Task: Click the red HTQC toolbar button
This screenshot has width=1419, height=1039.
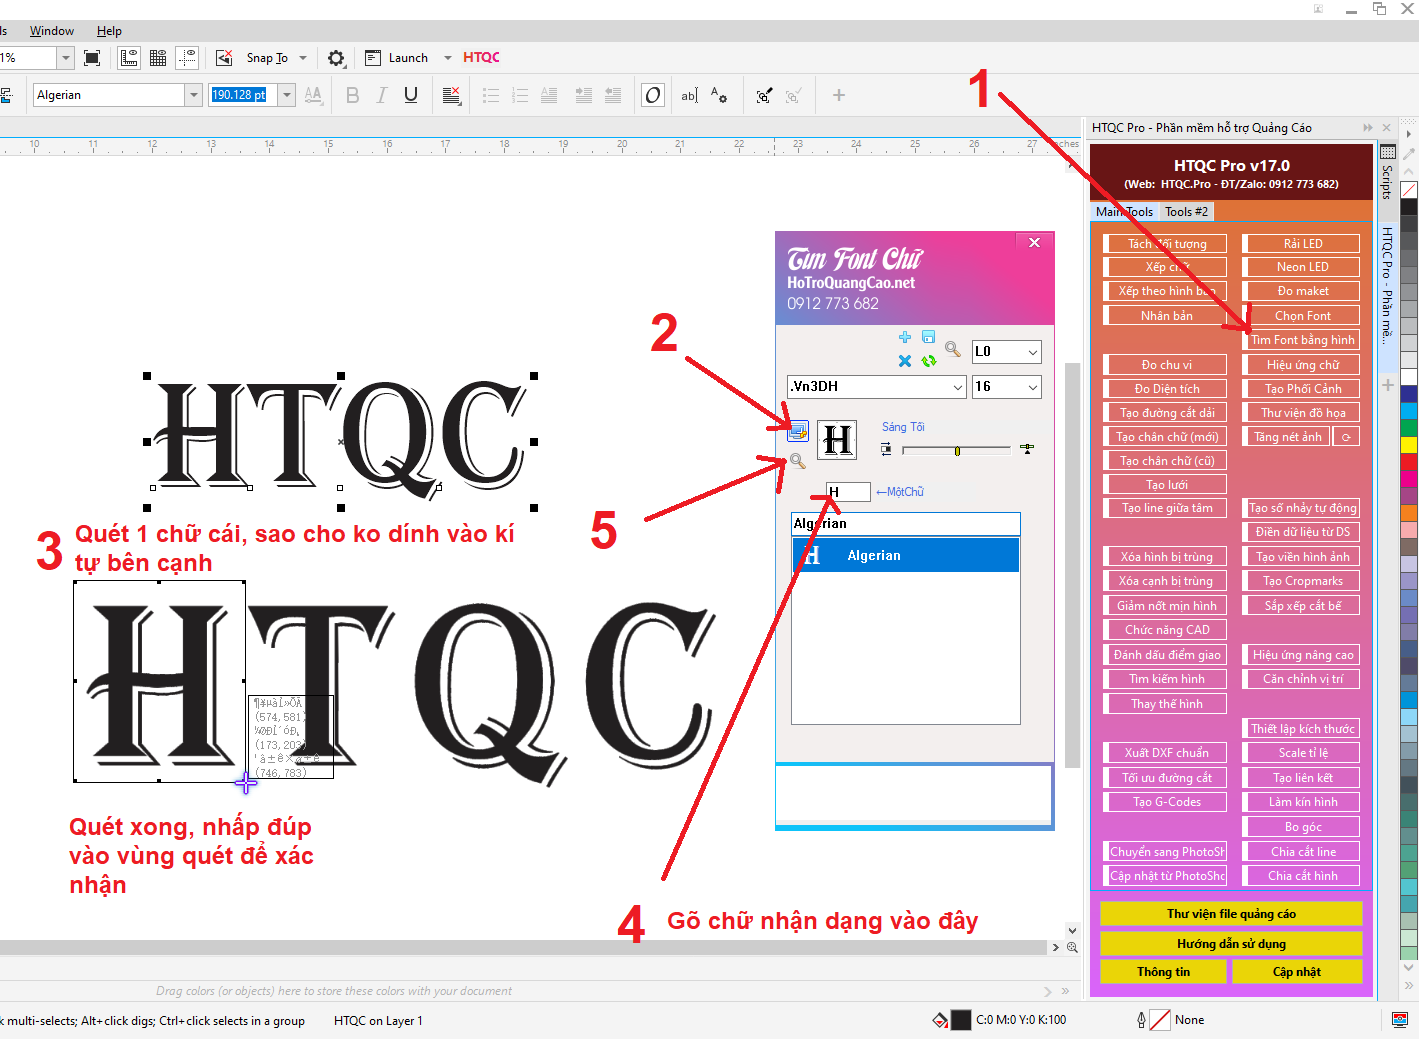Action: coord(481,57)
